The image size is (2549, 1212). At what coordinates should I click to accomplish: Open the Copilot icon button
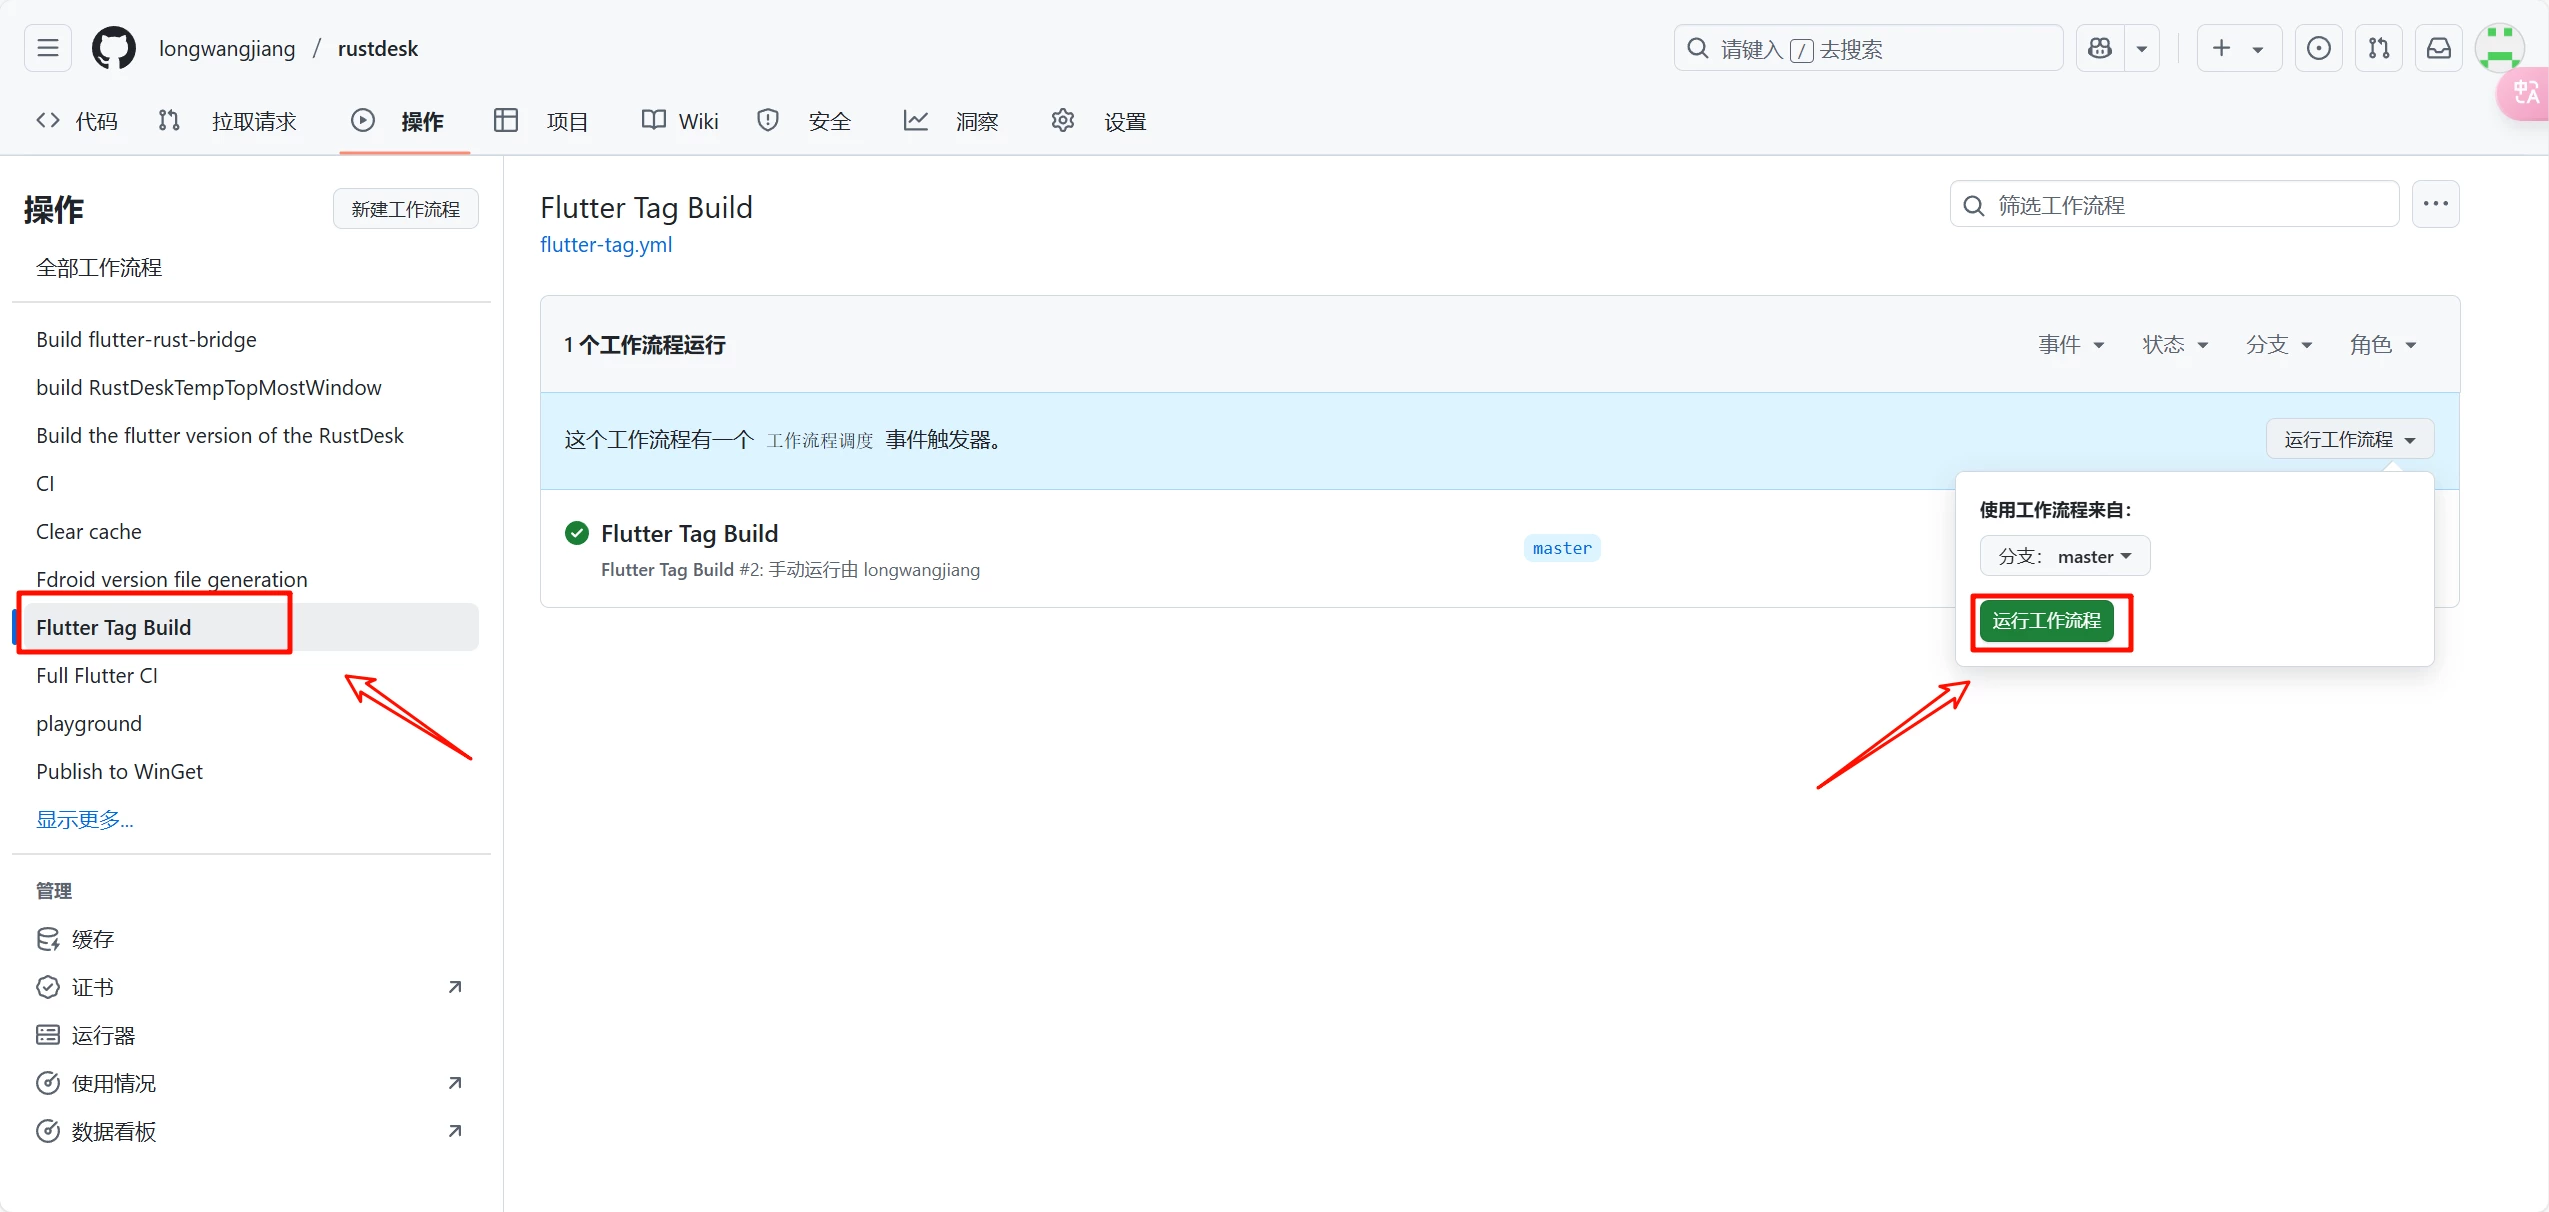click(2100, 48)
